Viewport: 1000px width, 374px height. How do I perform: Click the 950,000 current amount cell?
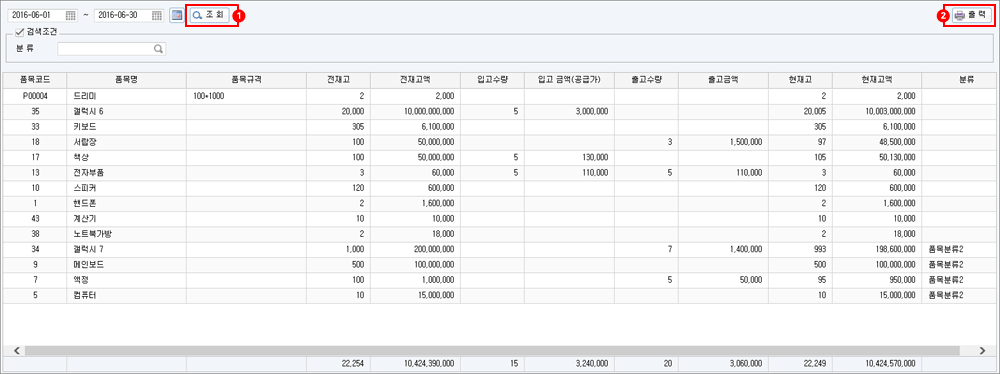click(x=878, y=280)
